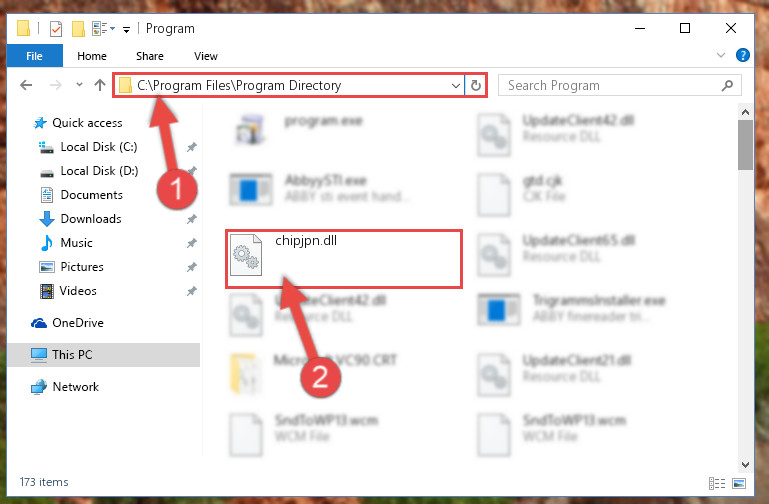Switch to large icons view button
The width and height of the screenshot is (769, 504).
coord(739,483)
